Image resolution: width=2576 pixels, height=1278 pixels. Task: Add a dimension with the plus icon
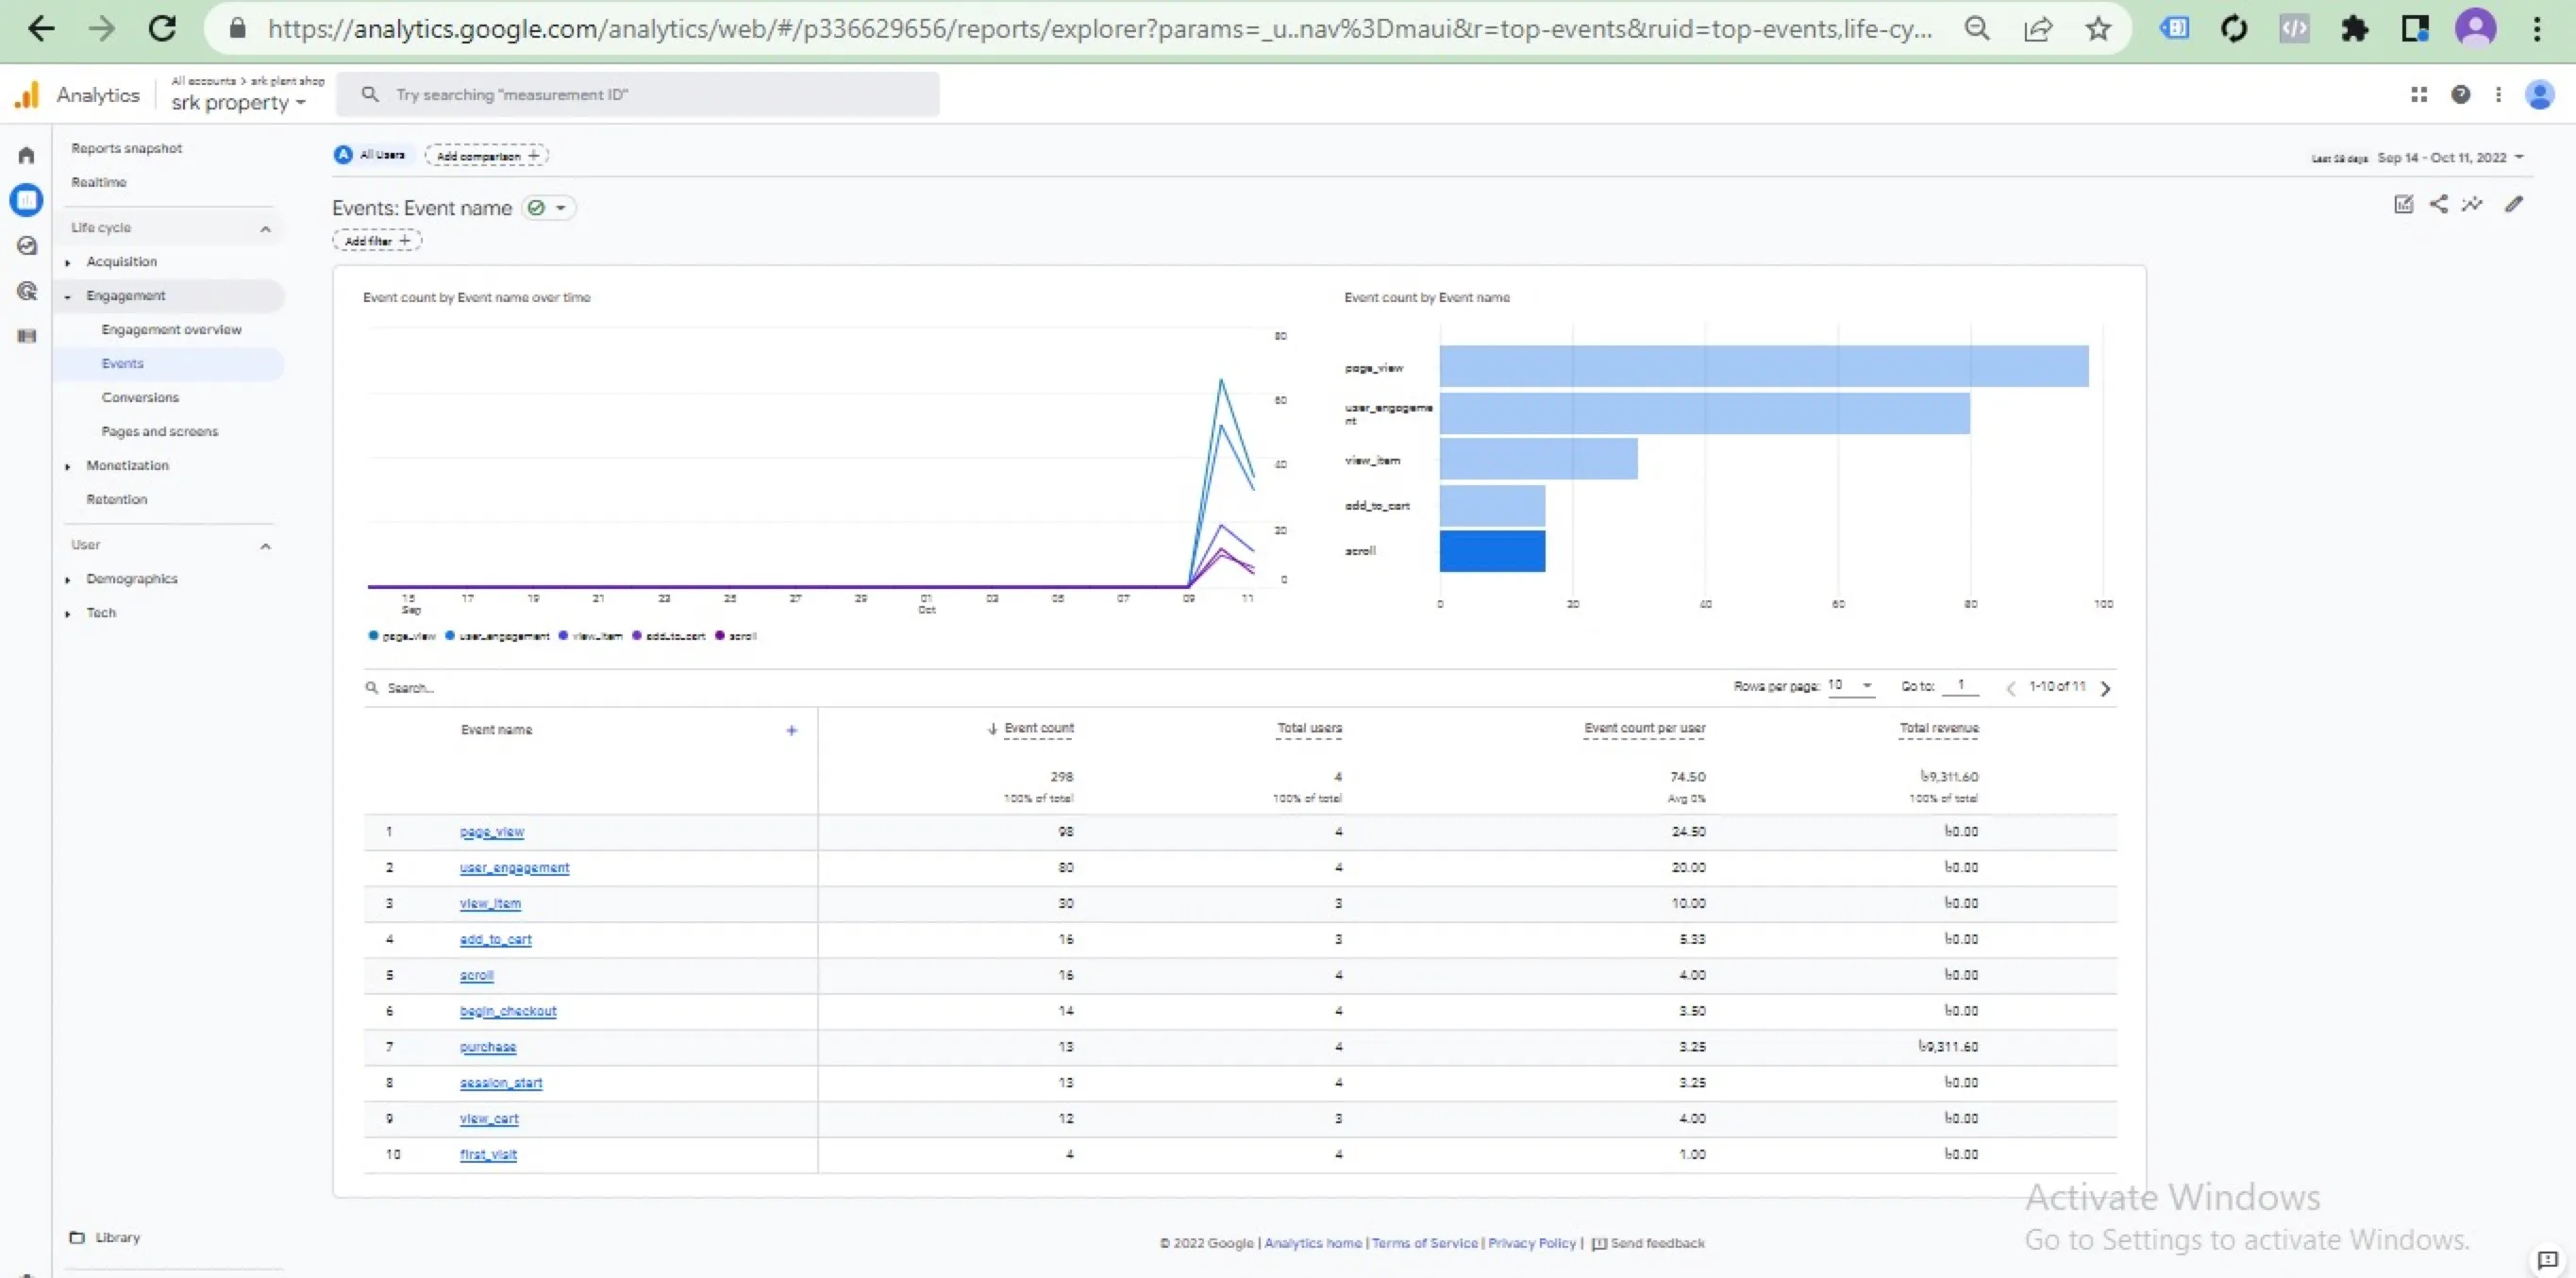(791, 730)
